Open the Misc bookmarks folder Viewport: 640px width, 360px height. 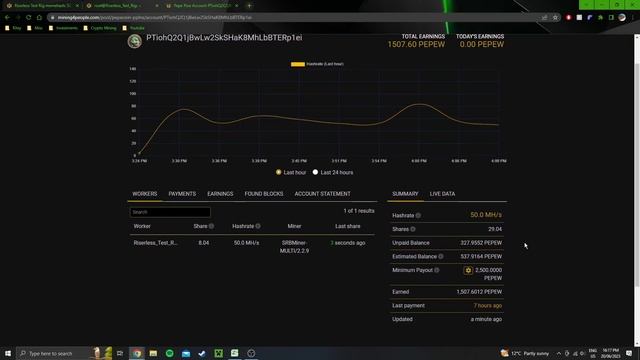click(x=35, y=28)
